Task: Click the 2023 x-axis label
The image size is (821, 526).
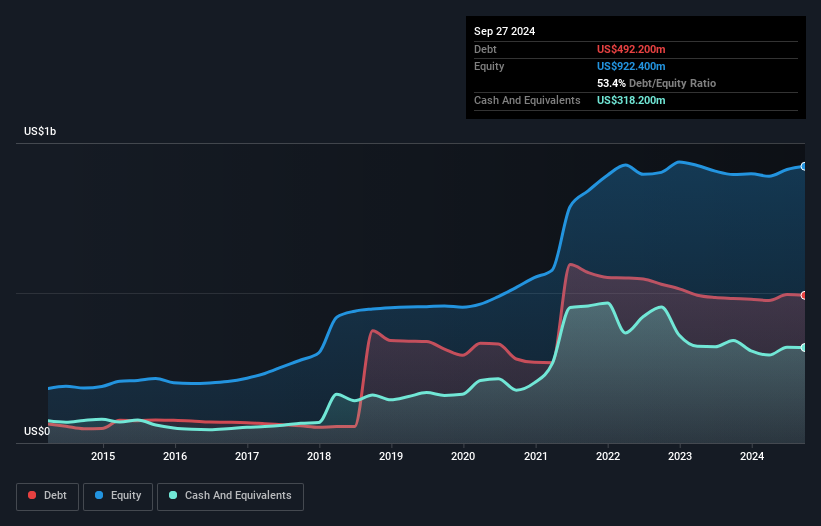Action: point(680,456)
